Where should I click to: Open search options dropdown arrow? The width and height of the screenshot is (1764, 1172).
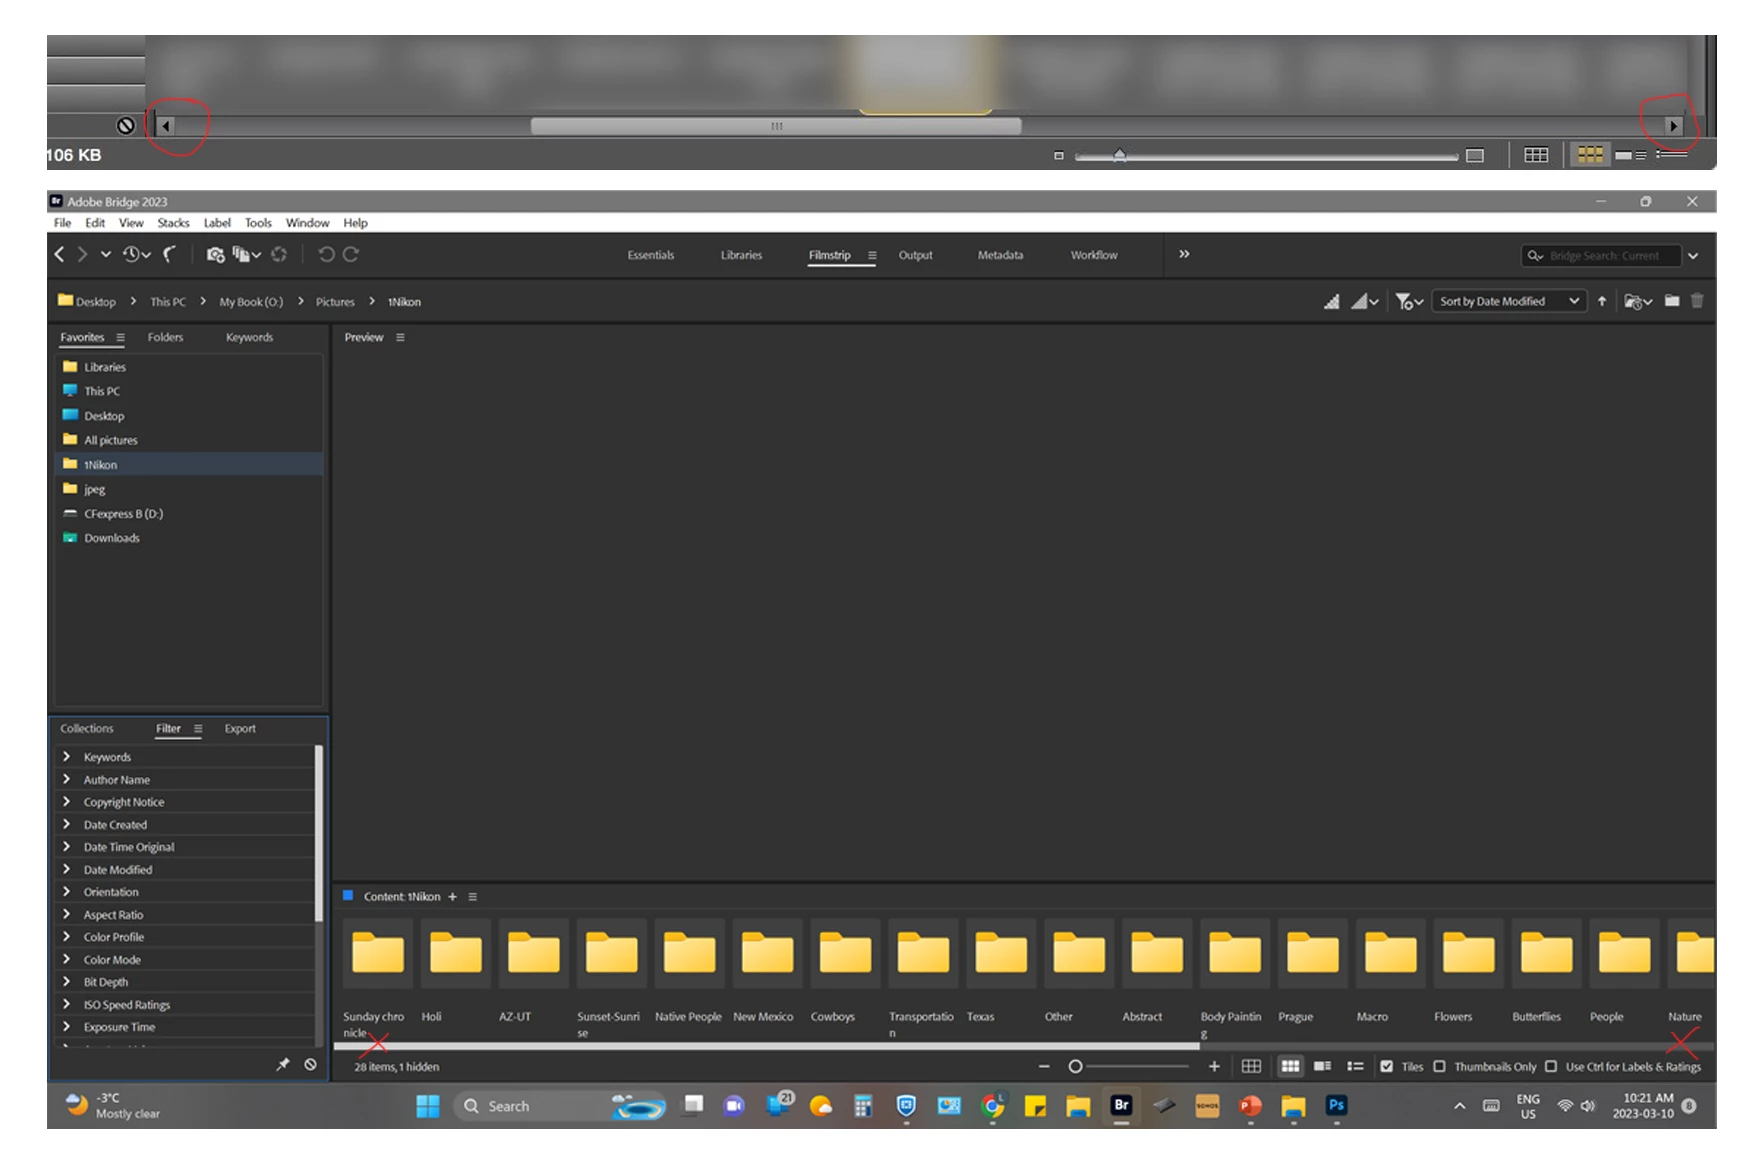pyautogui.click(x=1693, y=256)
